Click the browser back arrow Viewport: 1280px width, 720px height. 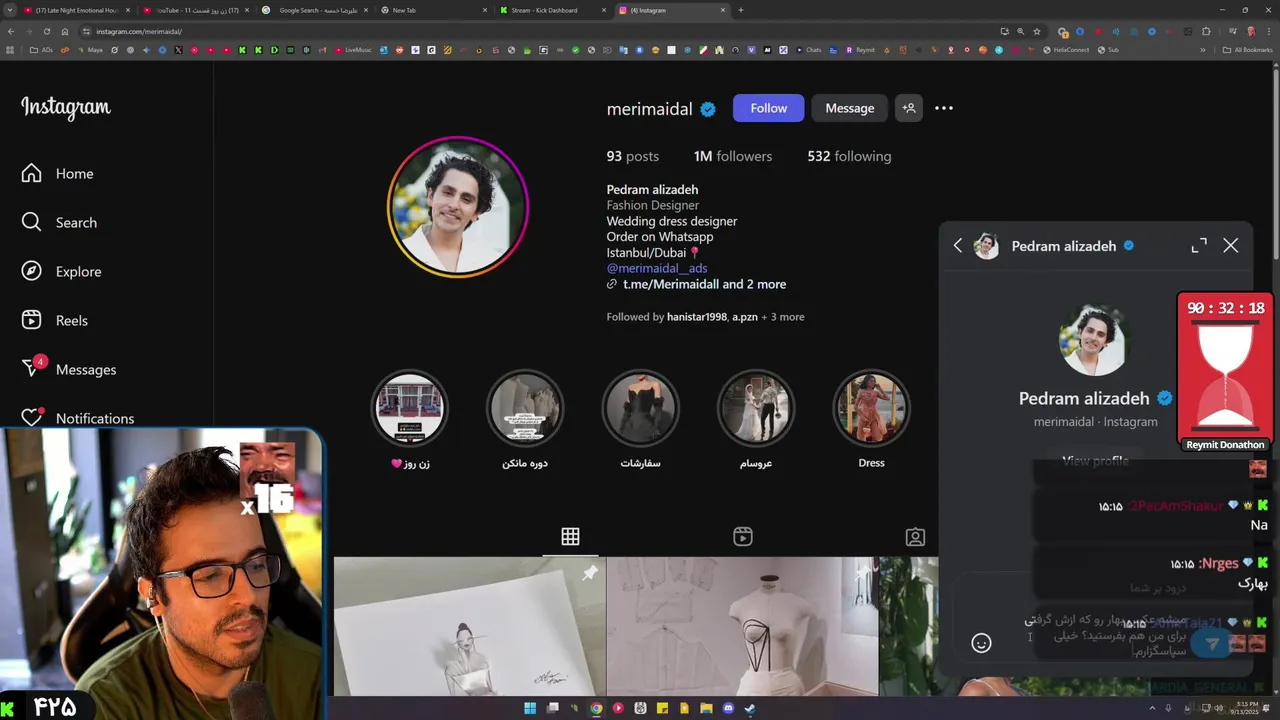11,31
